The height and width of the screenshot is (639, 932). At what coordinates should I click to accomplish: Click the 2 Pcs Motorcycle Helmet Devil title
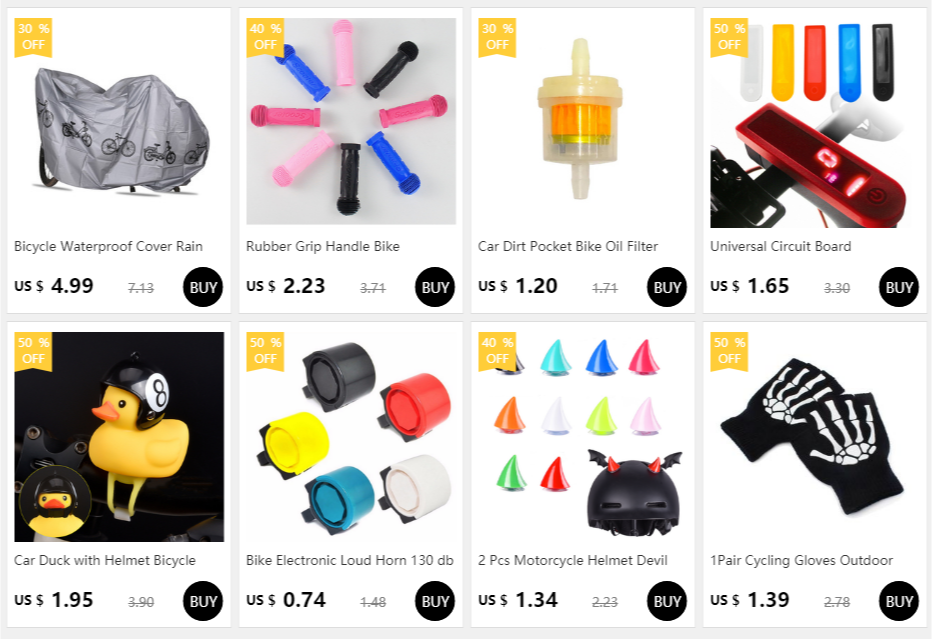(x=572, y=561)
